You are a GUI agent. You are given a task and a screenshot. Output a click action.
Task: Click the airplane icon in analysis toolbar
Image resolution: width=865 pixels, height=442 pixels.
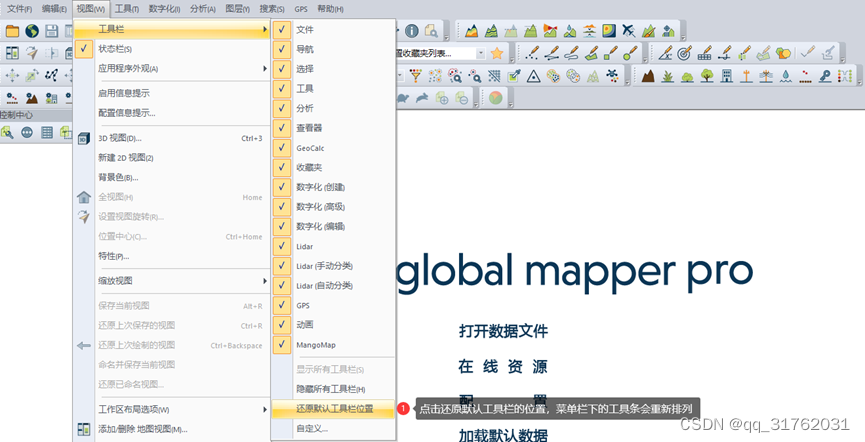tap(628, 30)
